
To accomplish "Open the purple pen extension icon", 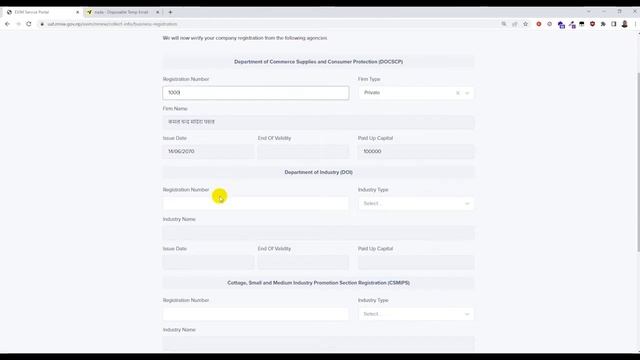I will click(572, 24).
